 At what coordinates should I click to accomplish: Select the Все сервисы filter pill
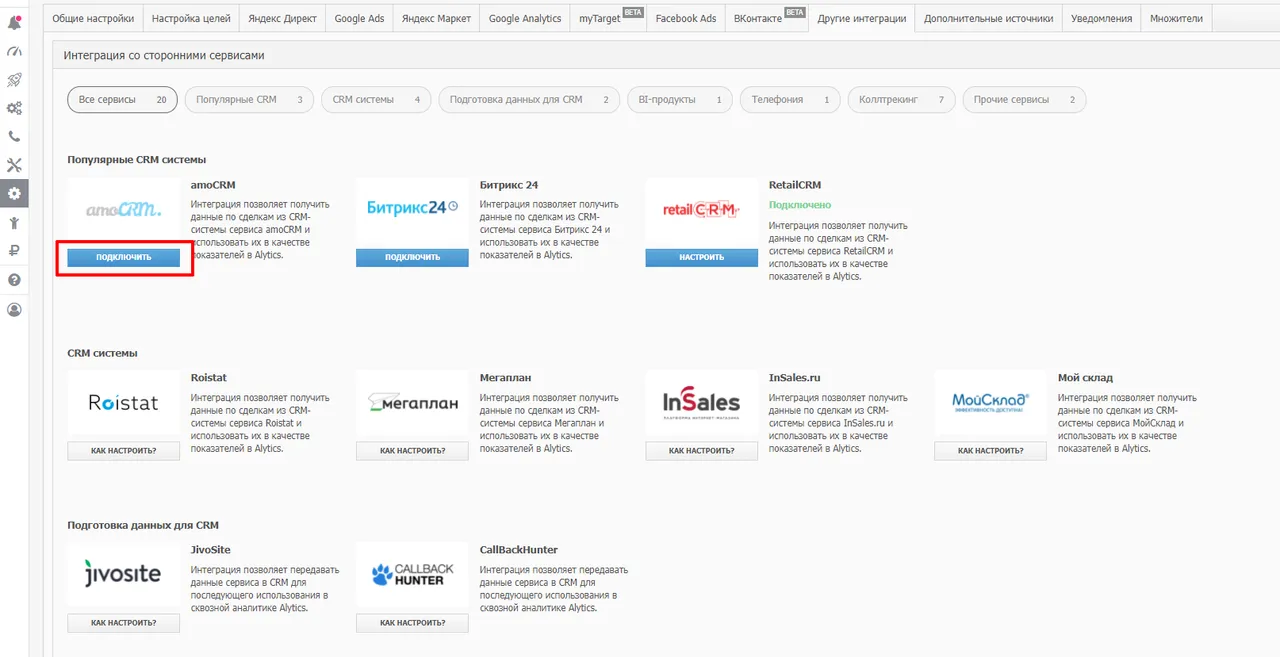pyautogui.click(x=123, y=100)
